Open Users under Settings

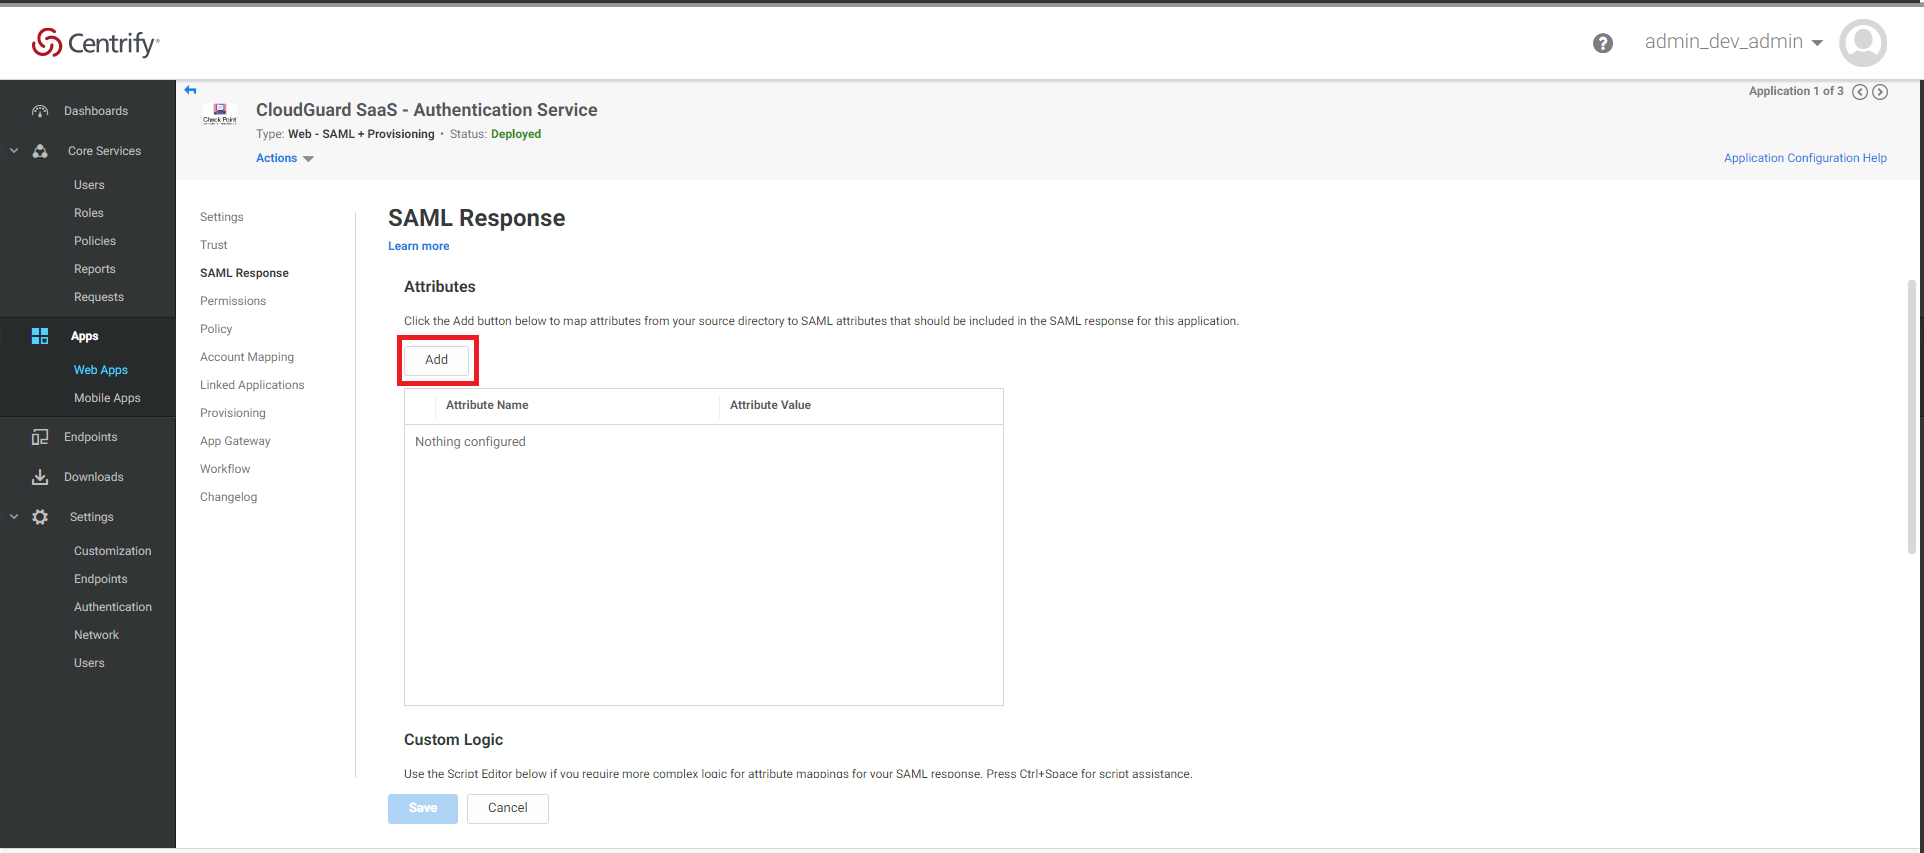(89, 663)
